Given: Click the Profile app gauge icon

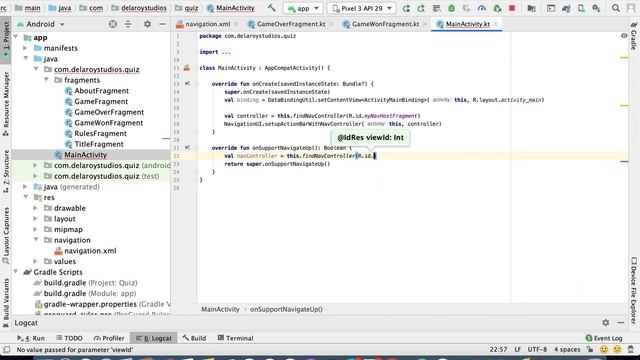Looking at the screenshot, I should (482, 8).
